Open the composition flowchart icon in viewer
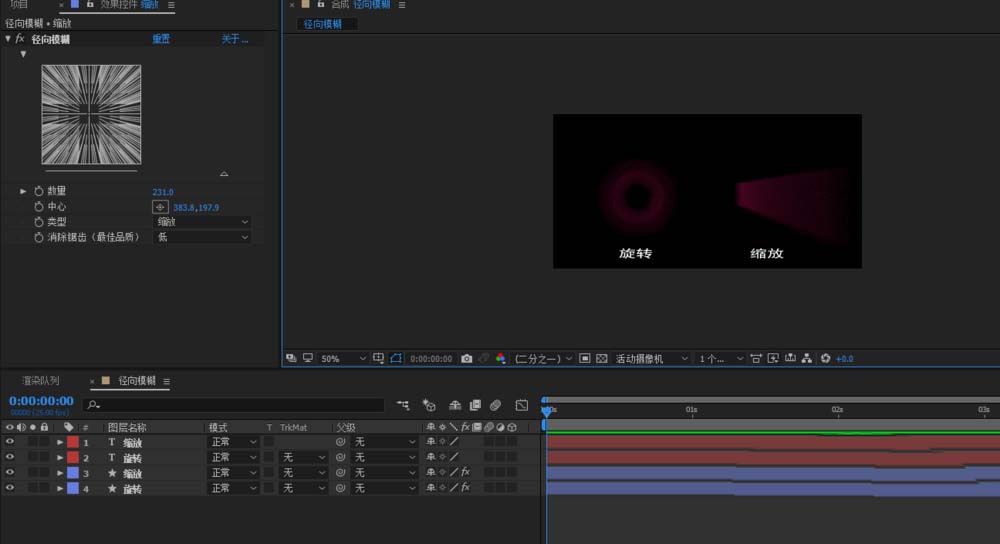The width and height of the screenshot is (1000, 544). tap(807, 358)
